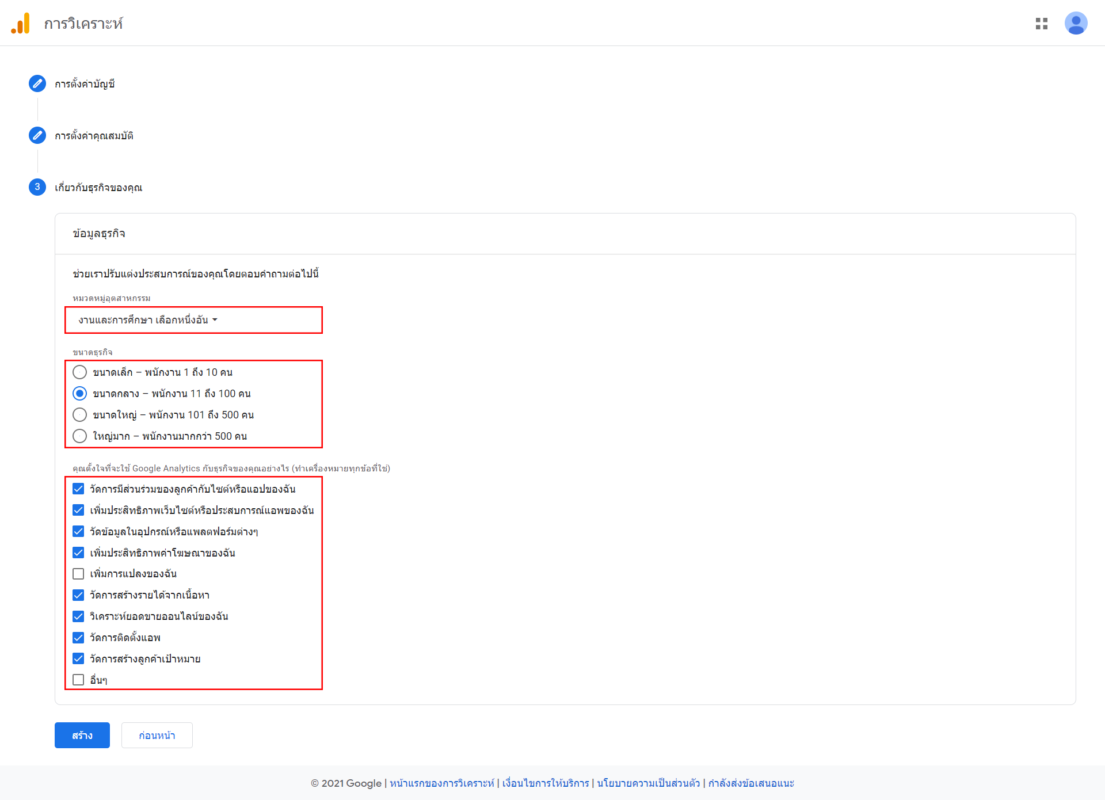Select ขนาดใหญ่ 101 ถึง 500 คน radio
1105x800 pixels.
(80, 414)
